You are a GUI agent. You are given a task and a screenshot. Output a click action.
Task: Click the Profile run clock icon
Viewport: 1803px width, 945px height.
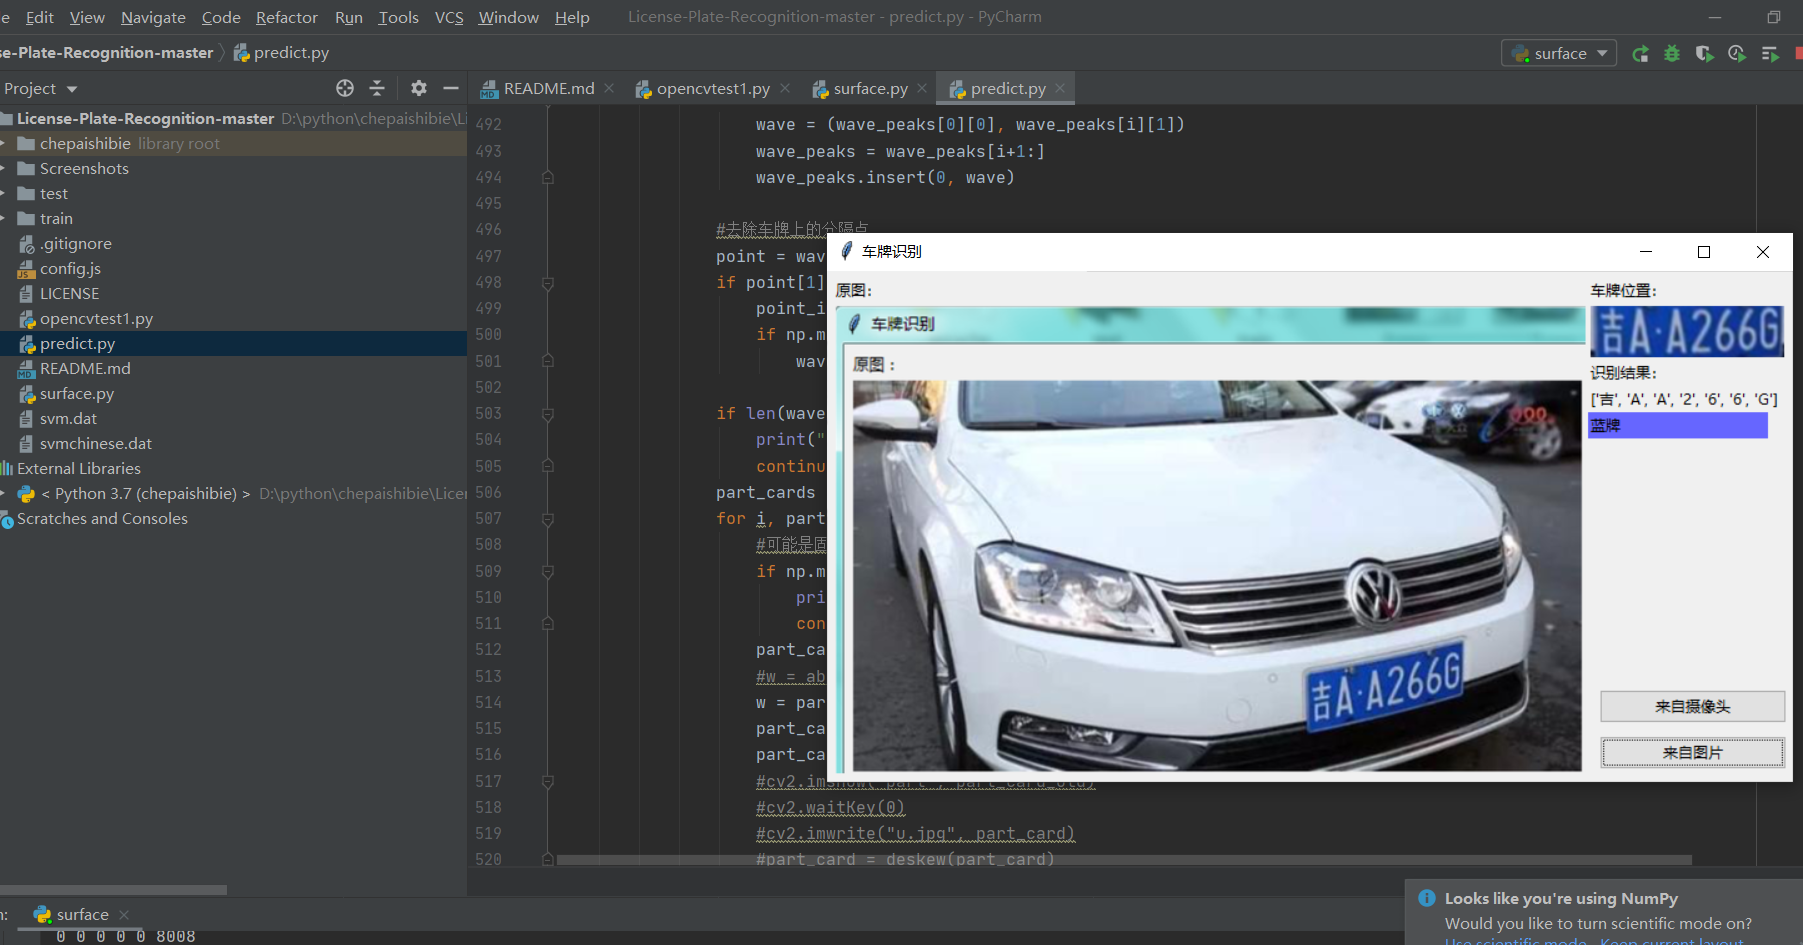1737,54
